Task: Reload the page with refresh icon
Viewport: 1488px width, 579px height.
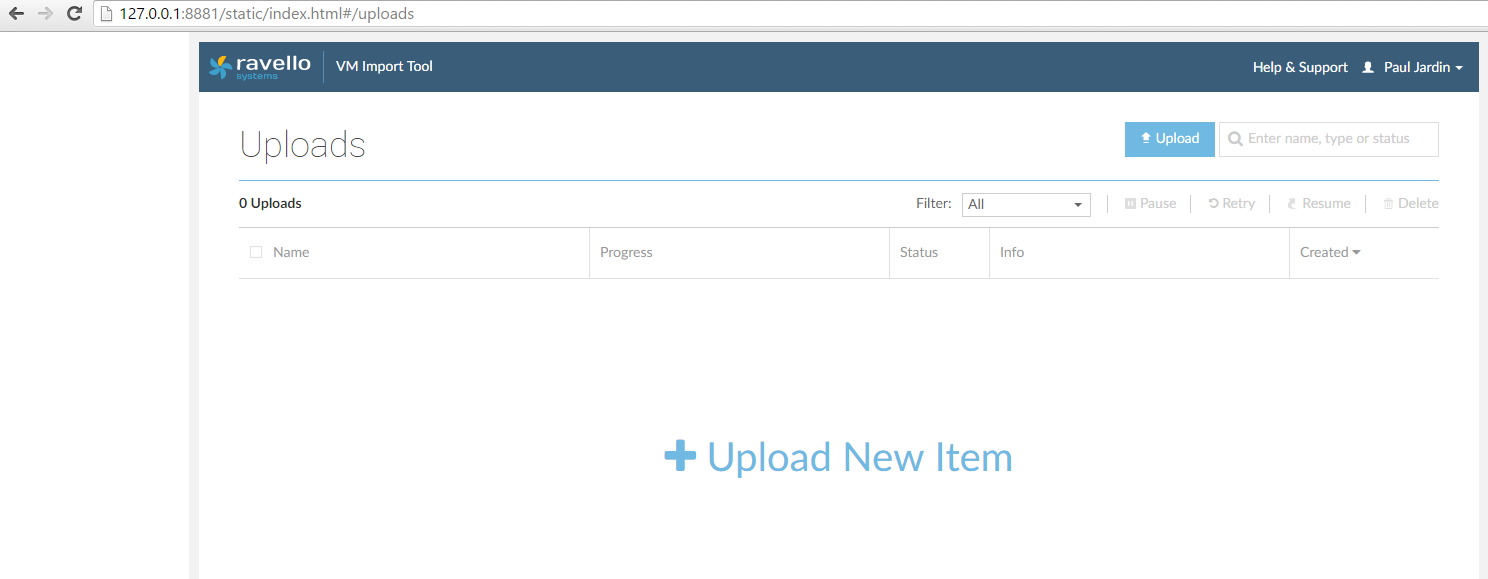Action: coord(74,14)
